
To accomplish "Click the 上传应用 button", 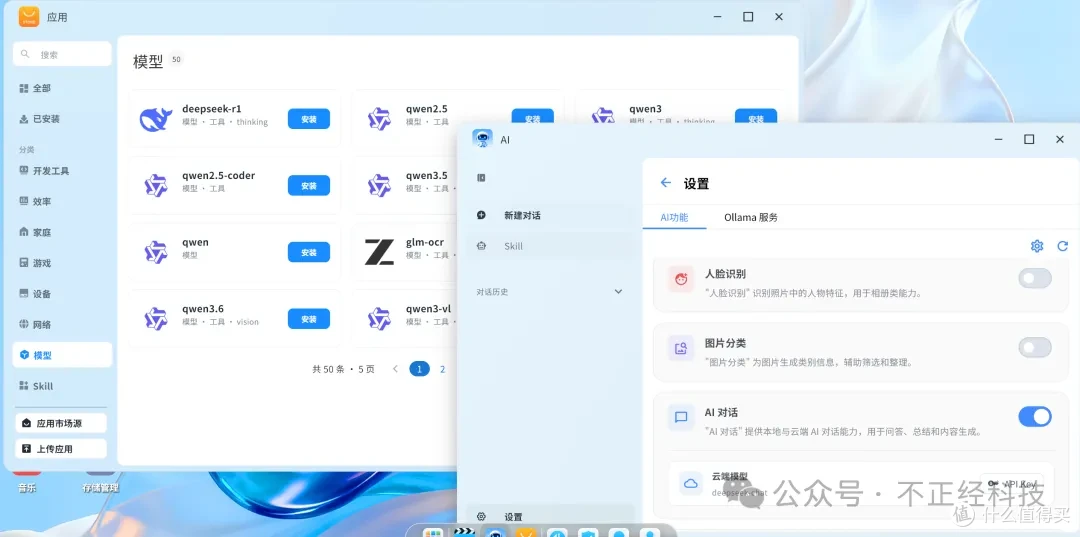I will point(61,449).
